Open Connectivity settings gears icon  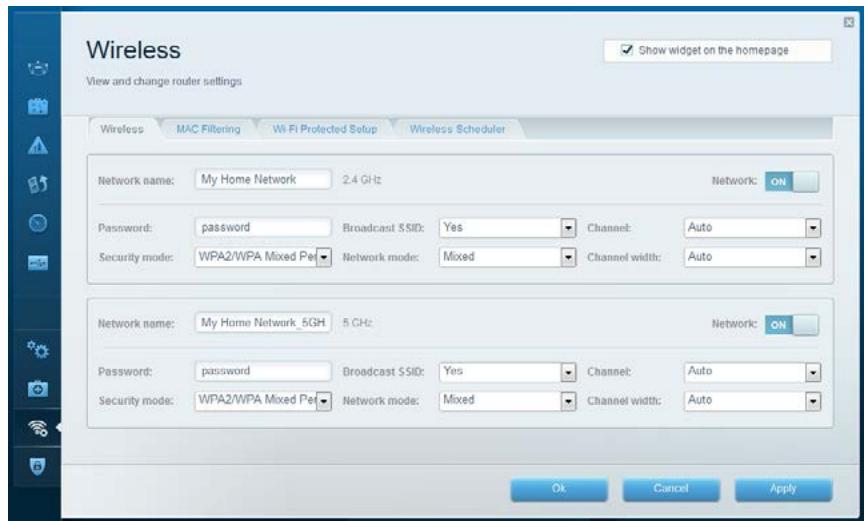38,349
